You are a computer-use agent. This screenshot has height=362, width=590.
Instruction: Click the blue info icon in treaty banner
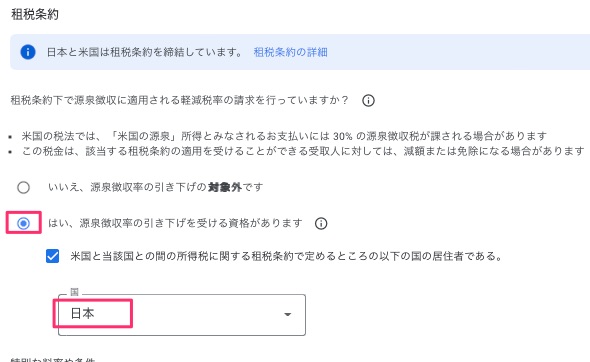[x=28, y=52]
